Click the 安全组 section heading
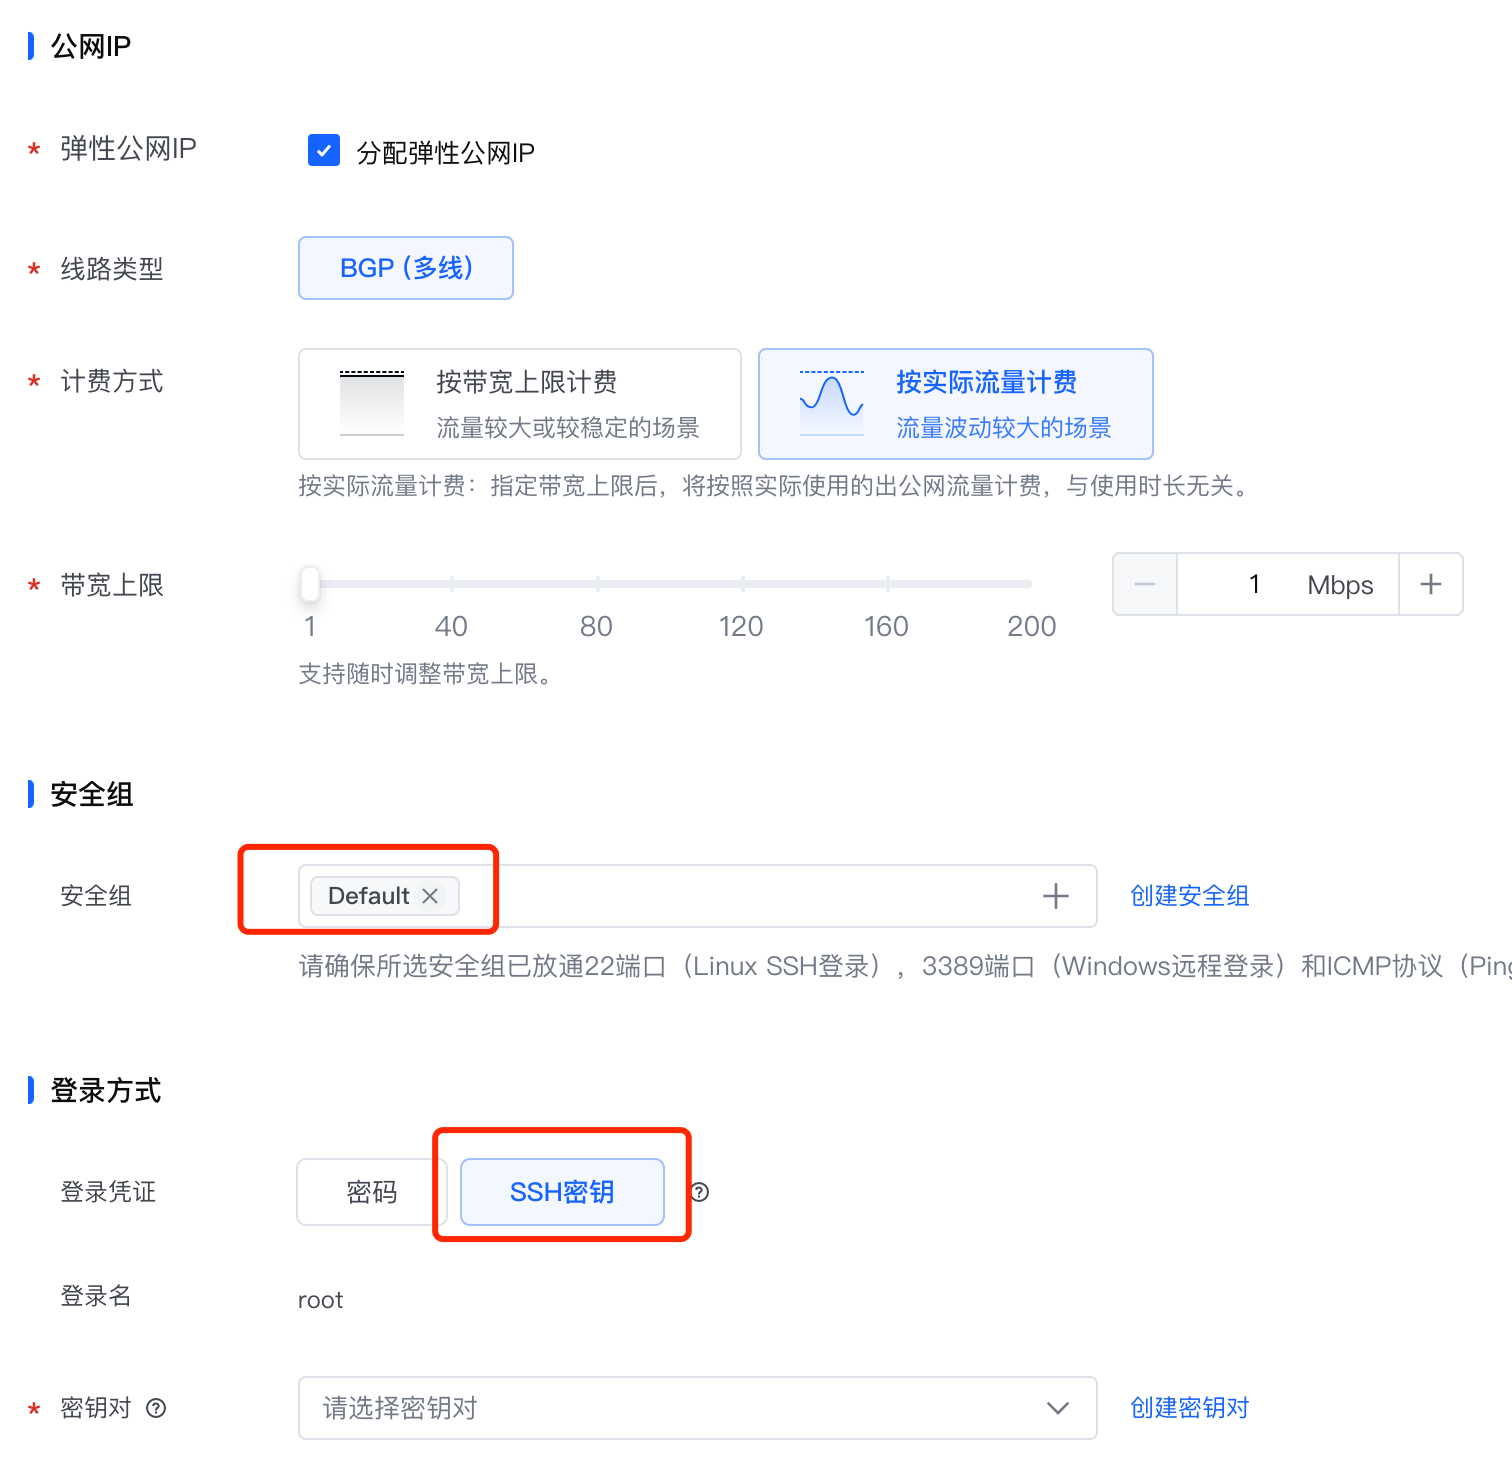Image resolution: width=1512 pixels, height=1480 pixels. point(92,794)
